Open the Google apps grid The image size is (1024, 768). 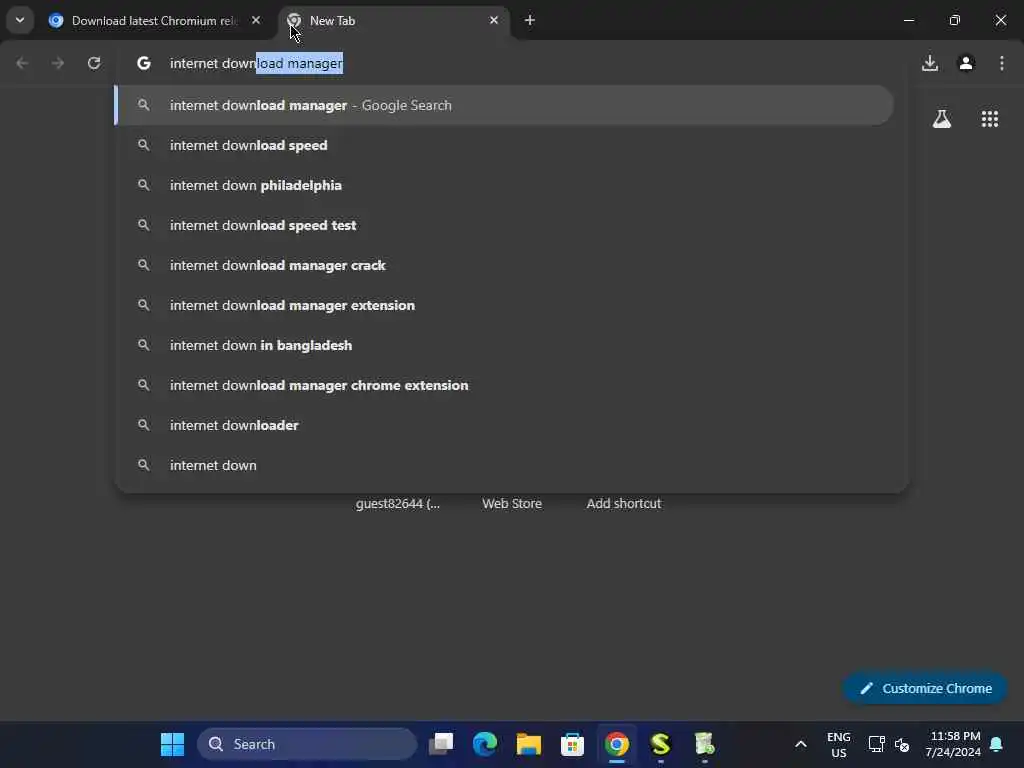[989, 119]
